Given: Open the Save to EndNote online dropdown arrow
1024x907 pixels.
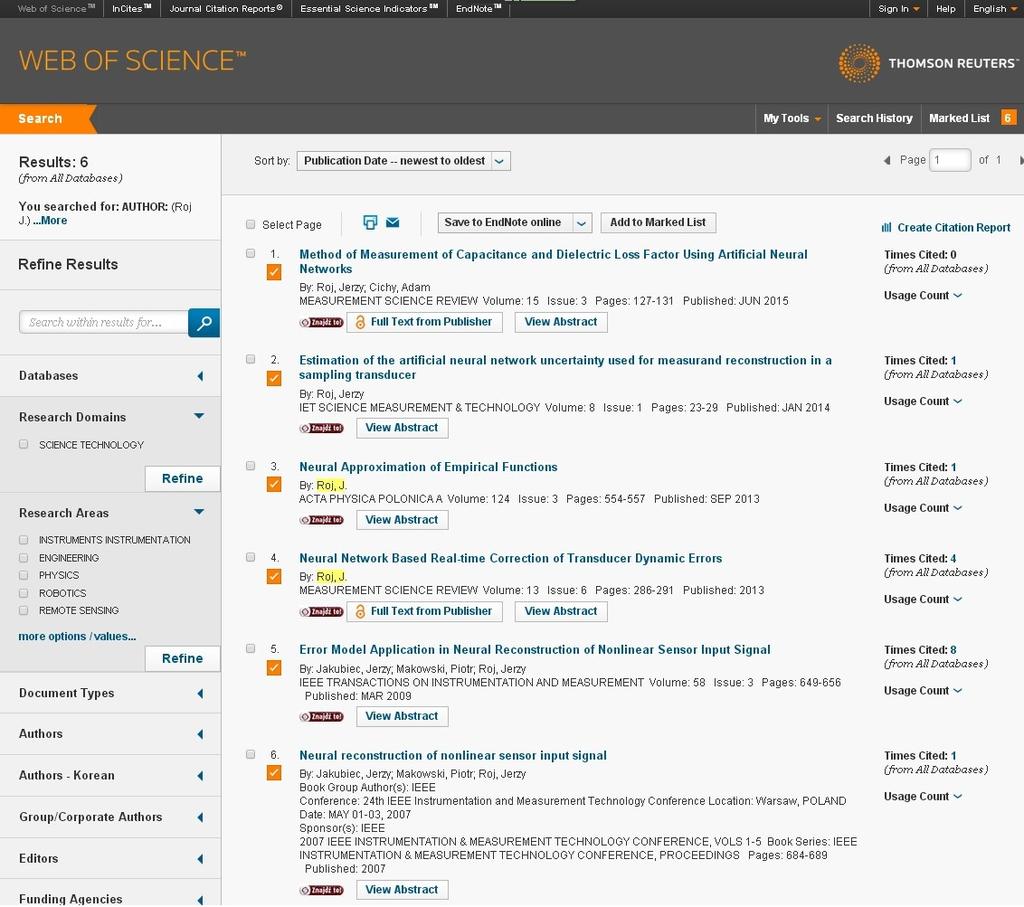Looking at the screenshot, I should [x=581, y=223].
